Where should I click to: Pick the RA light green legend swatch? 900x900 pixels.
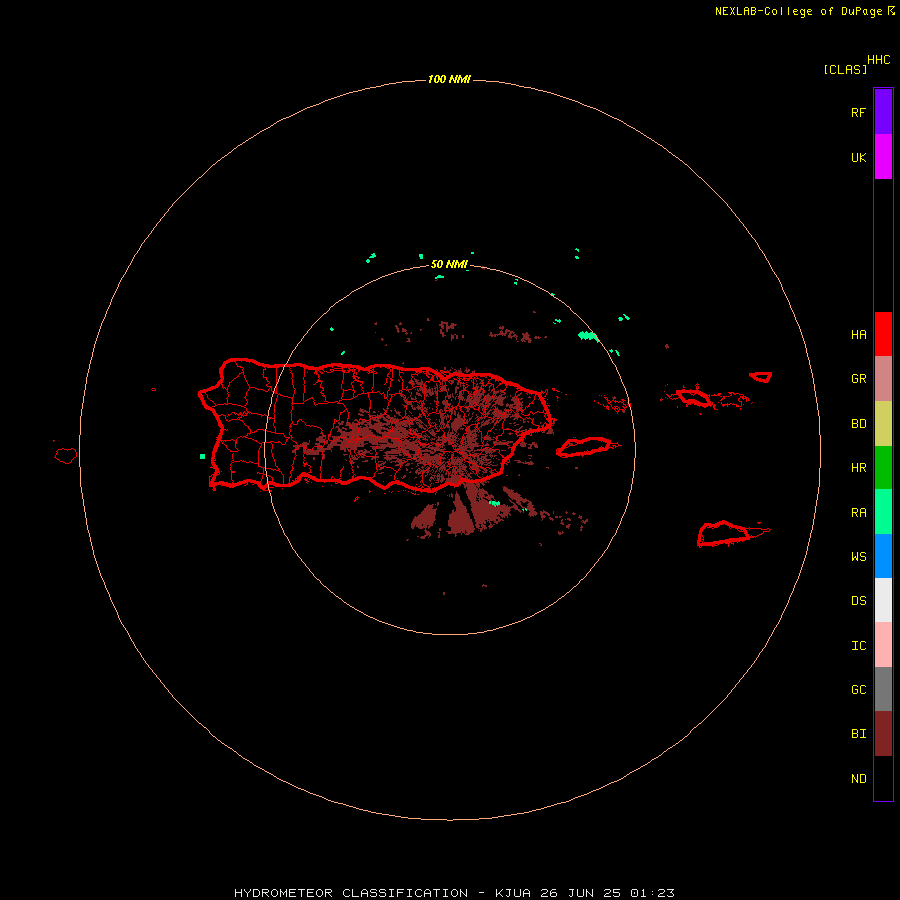coord(883,512)
